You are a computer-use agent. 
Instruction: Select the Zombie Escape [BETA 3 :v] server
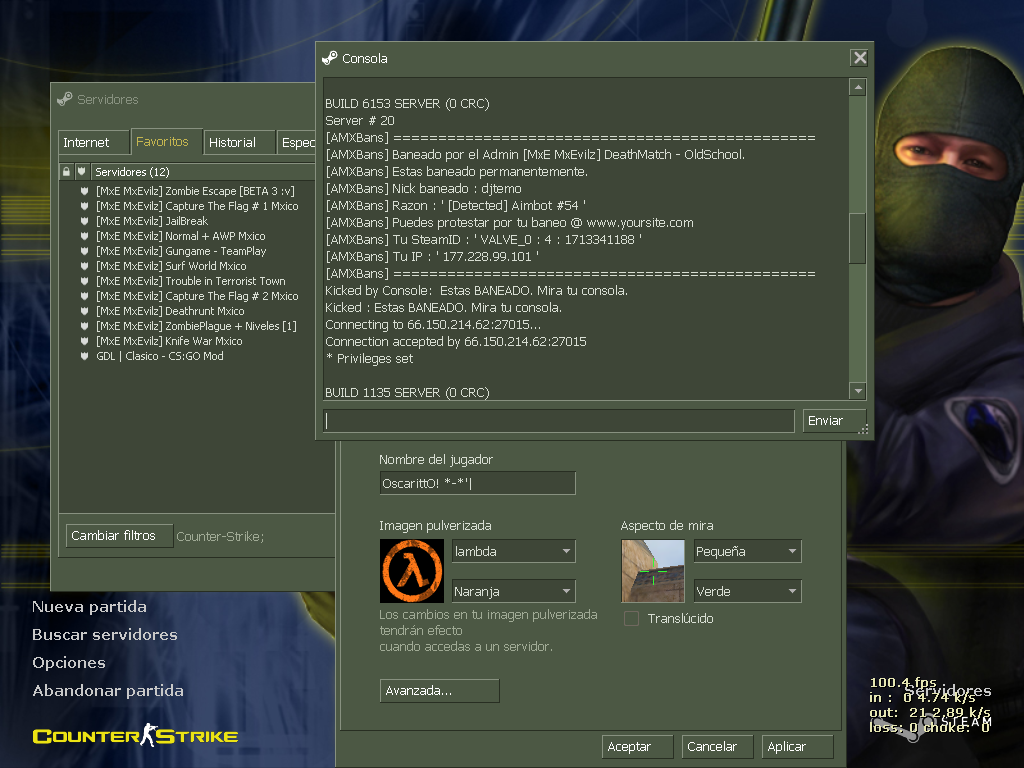[196, 191]
